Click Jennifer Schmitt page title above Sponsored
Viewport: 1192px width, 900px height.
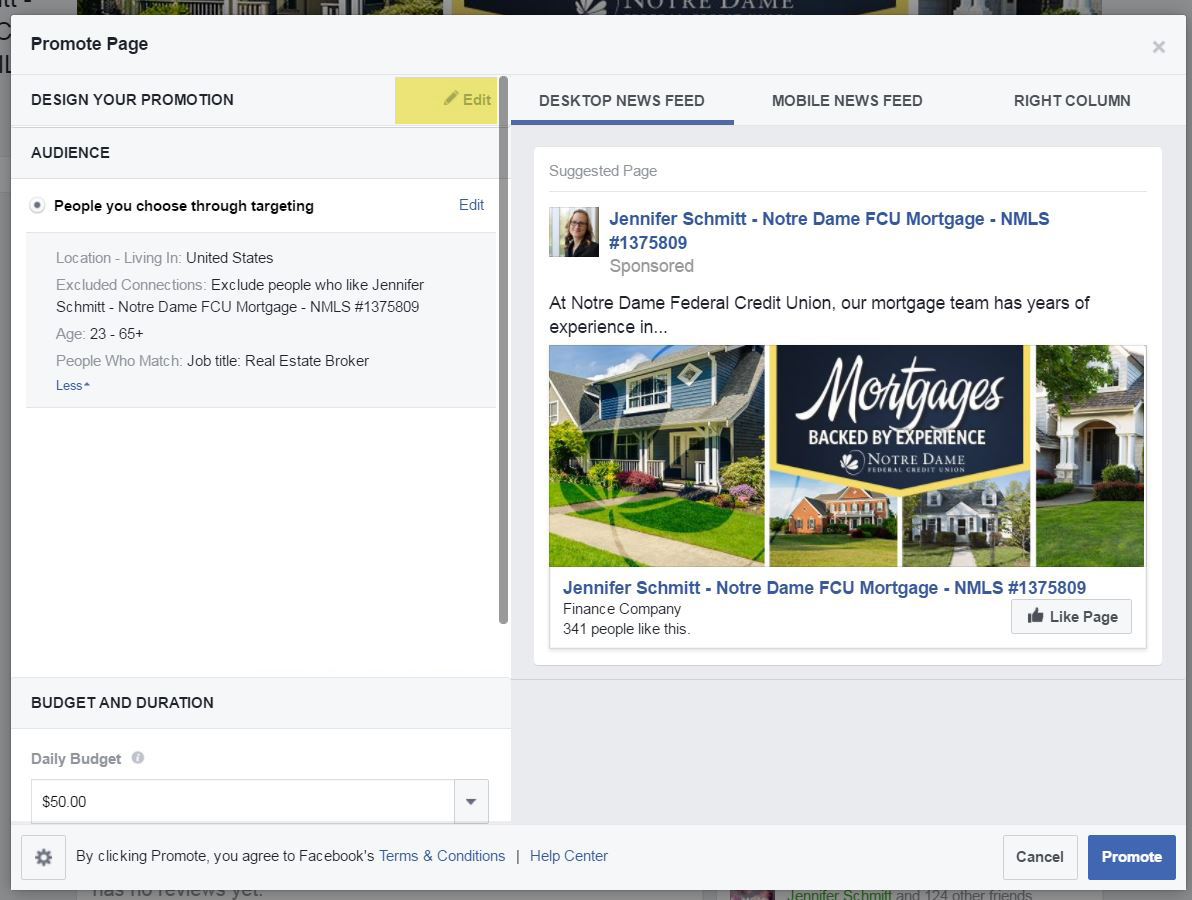pos(829,230)
